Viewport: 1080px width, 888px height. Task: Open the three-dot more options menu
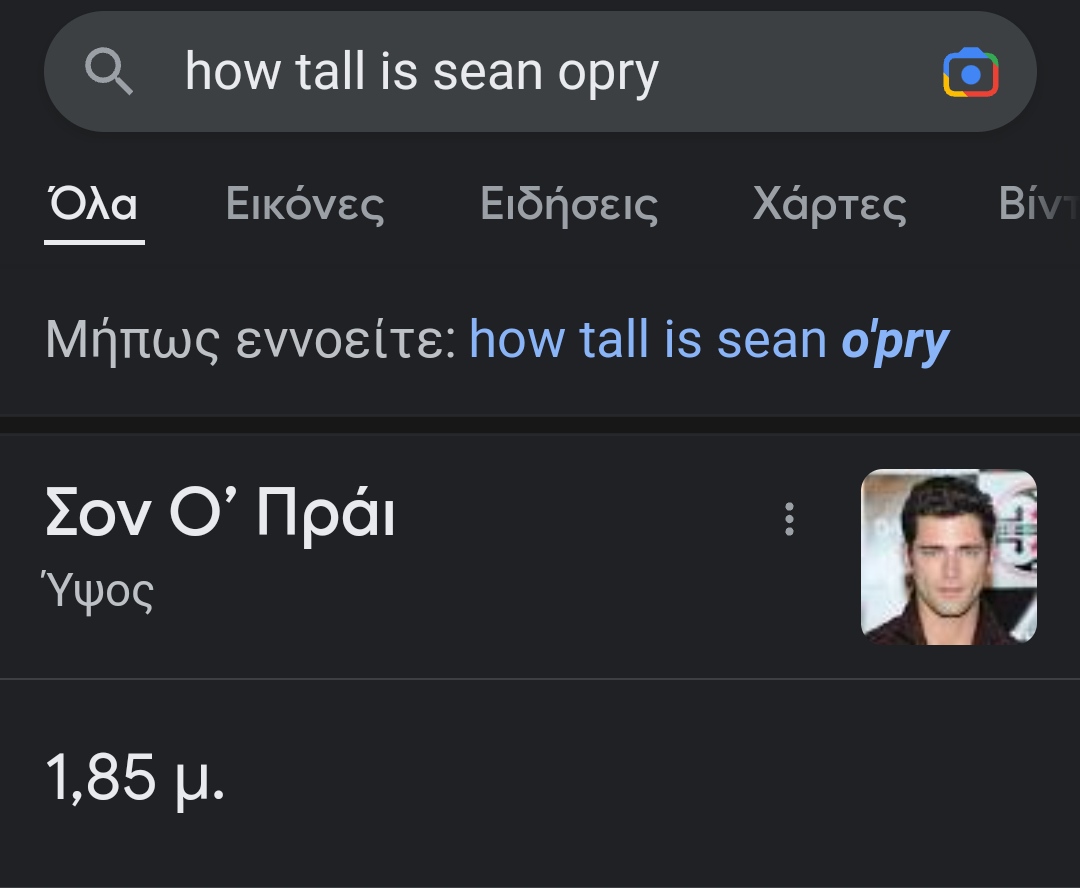pos(789,519)
